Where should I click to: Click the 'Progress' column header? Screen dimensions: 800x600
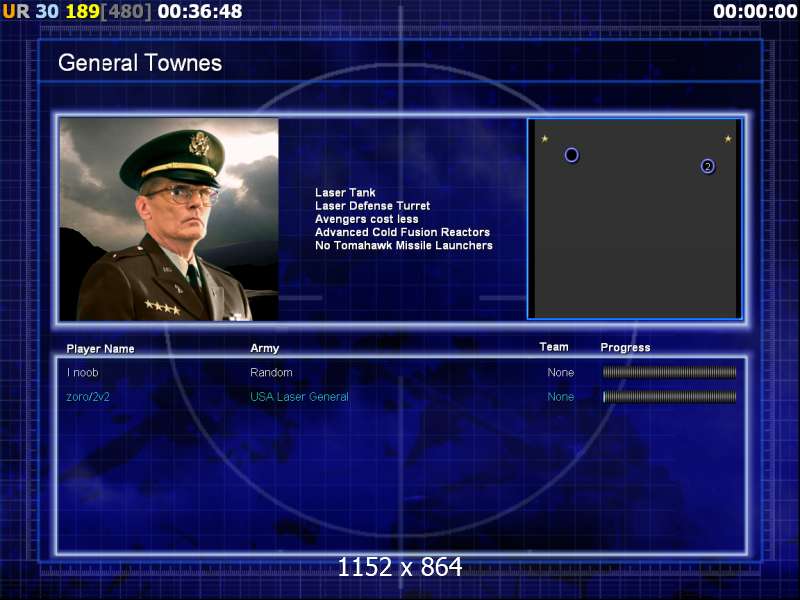(626, 347)
